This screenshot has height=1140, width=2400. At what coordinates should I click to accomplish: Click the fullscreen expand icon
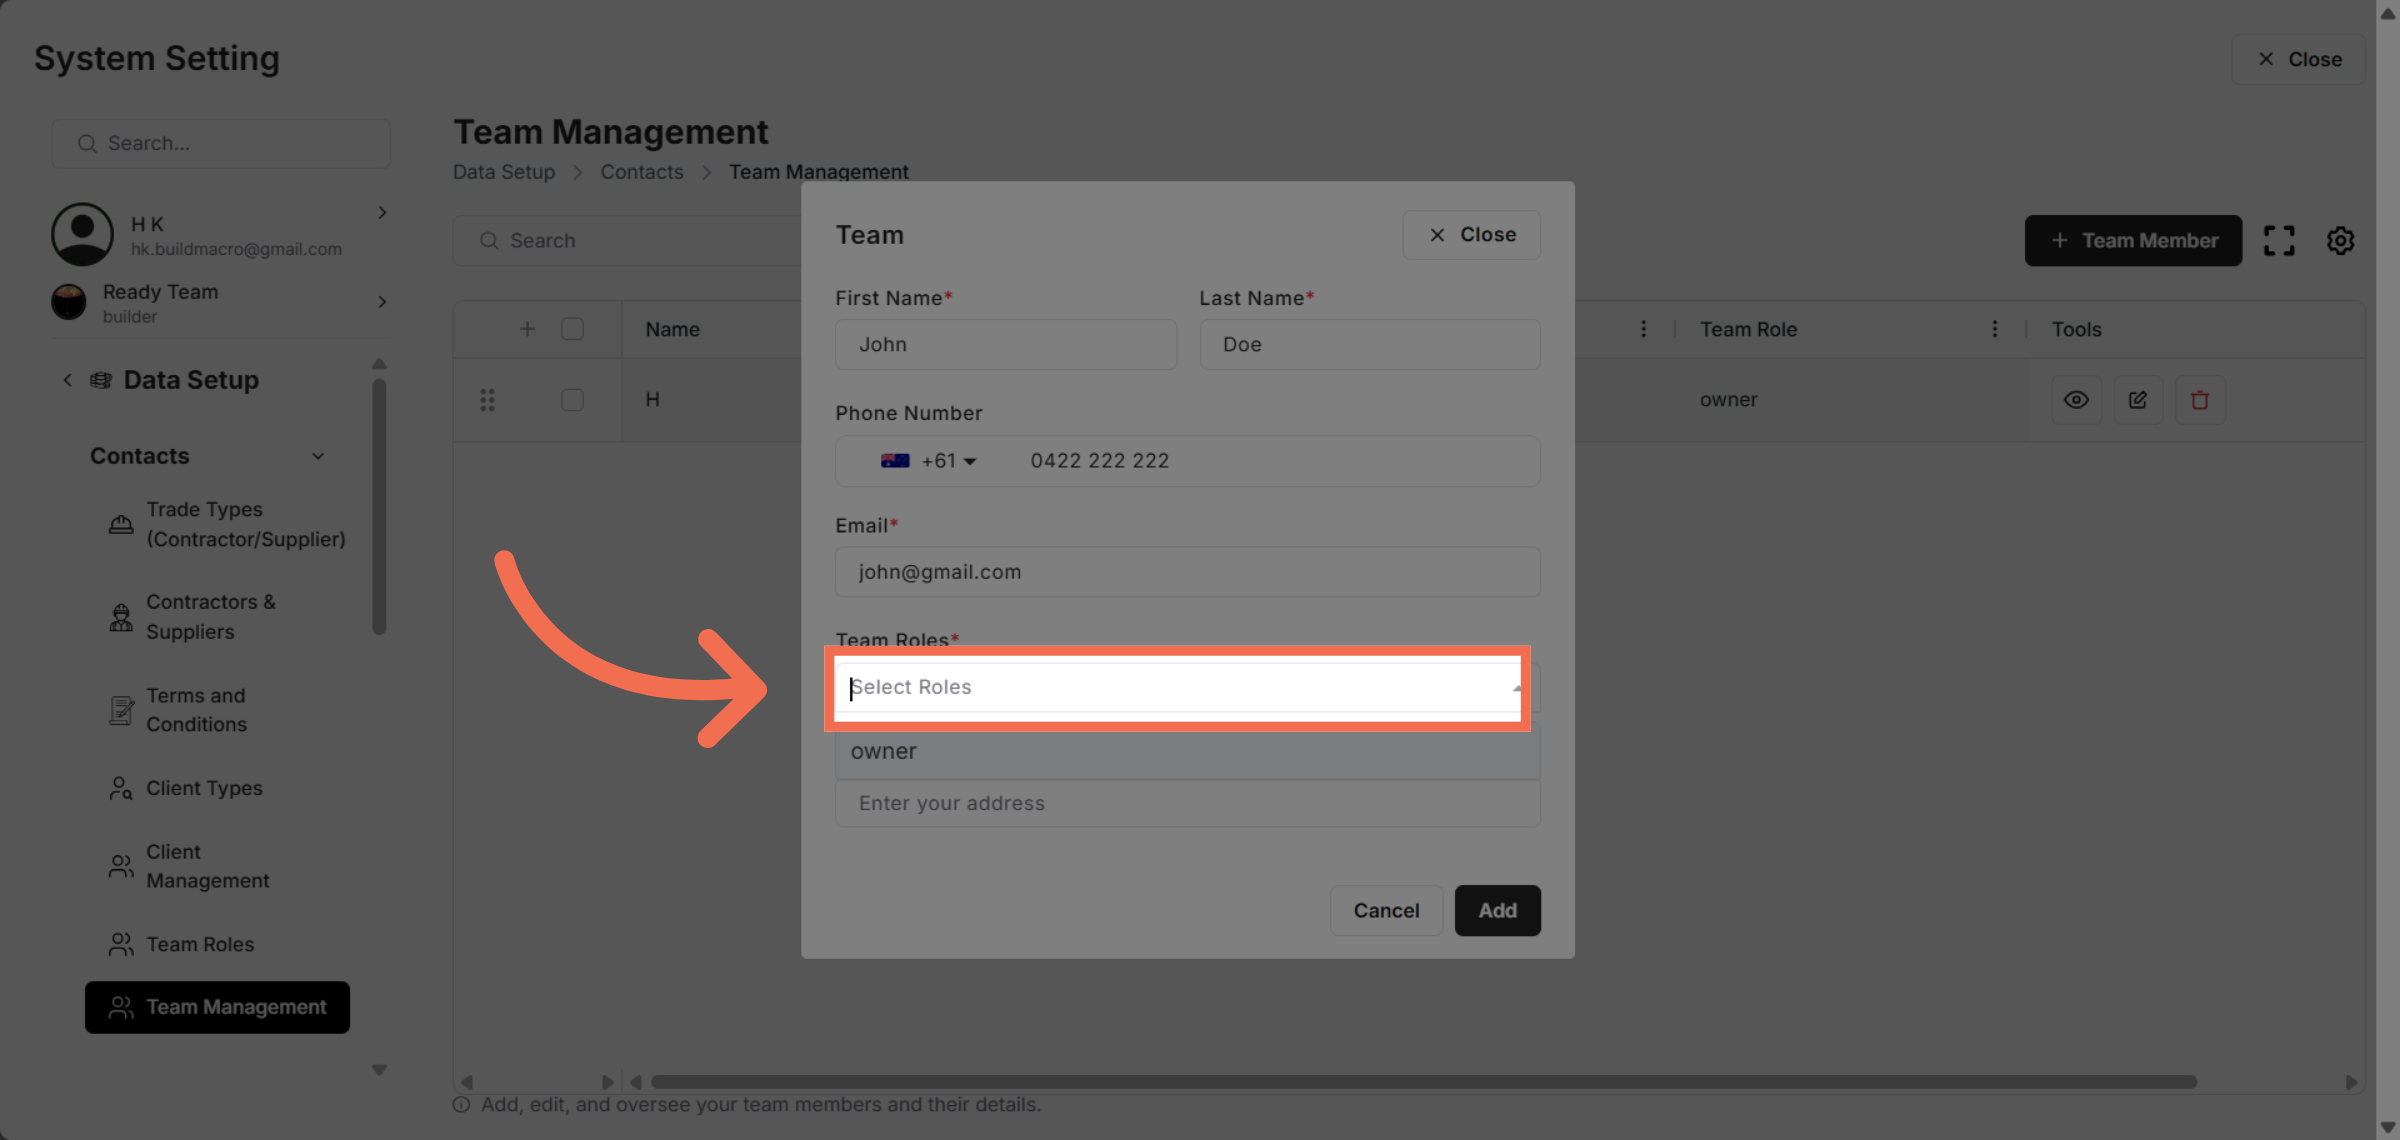point(2279,240)
